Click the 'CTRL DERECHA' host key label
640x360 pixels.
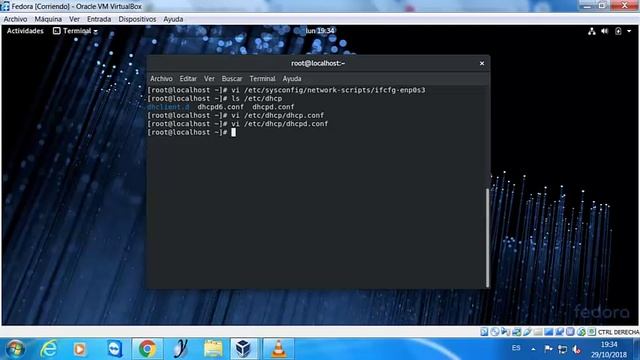618,332
